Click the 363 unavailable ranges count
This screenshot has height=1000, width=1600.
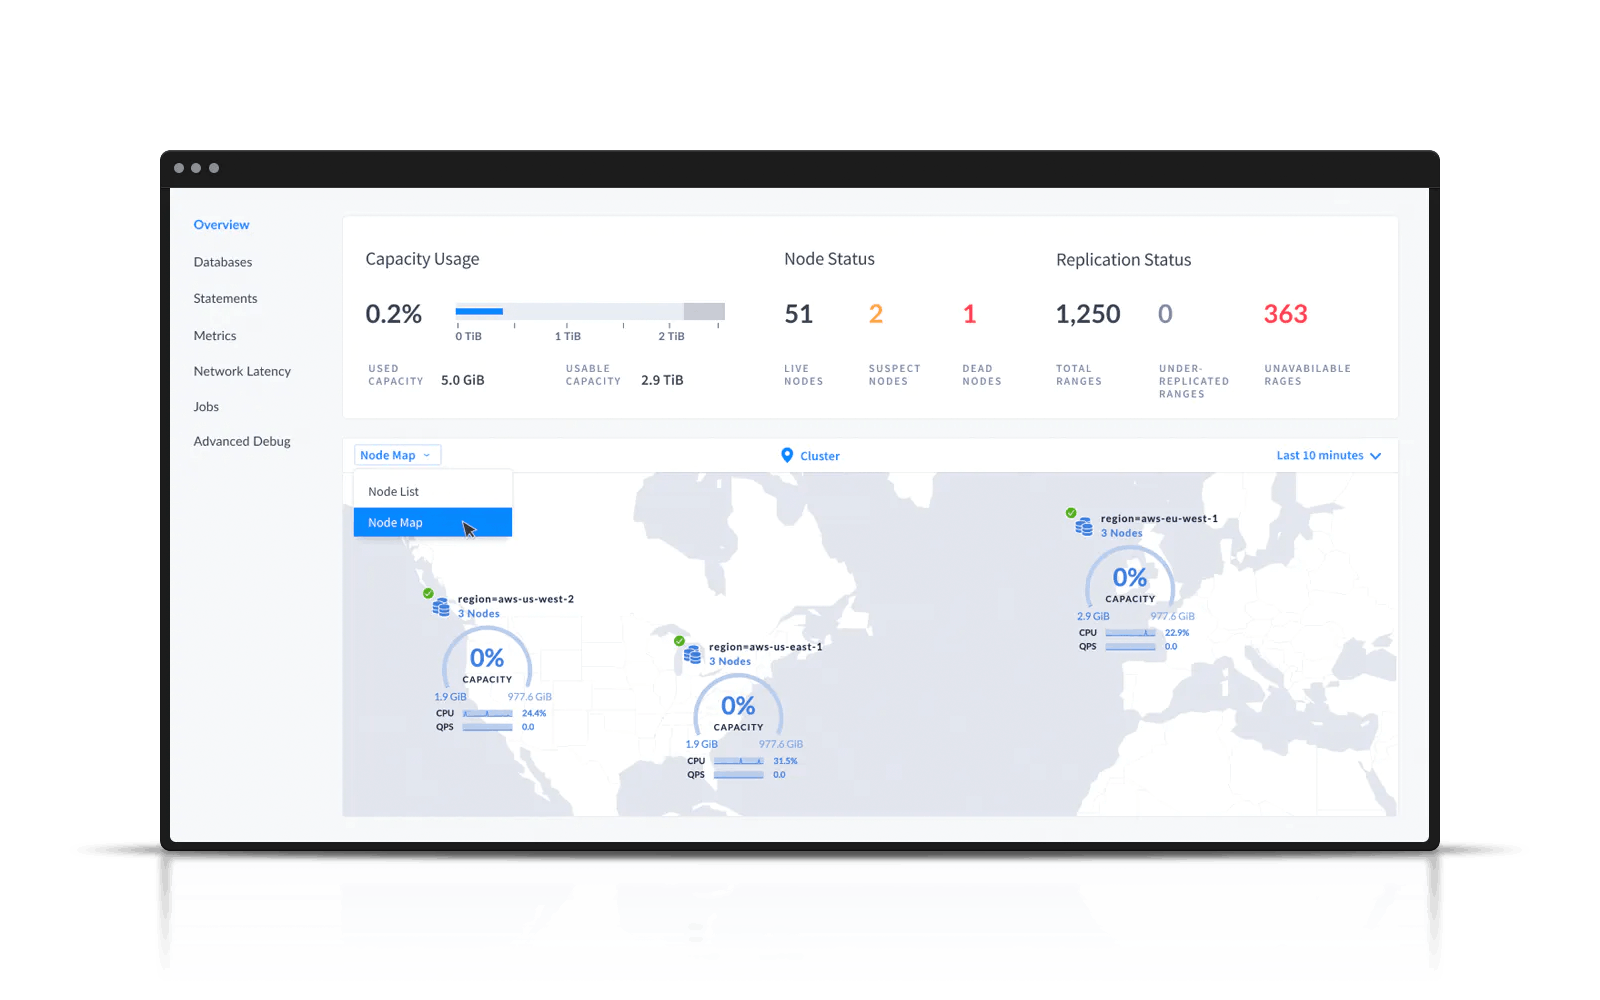(1285, 314)
